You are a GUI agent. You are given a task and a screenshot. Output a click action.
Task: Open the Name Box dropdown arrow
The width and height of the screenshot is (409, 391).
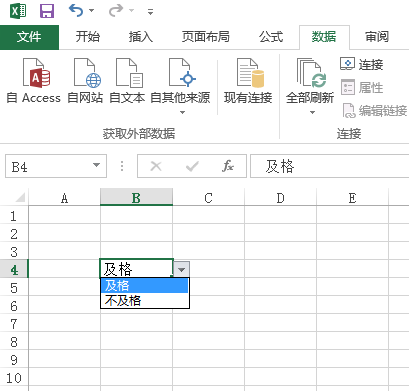96,165
